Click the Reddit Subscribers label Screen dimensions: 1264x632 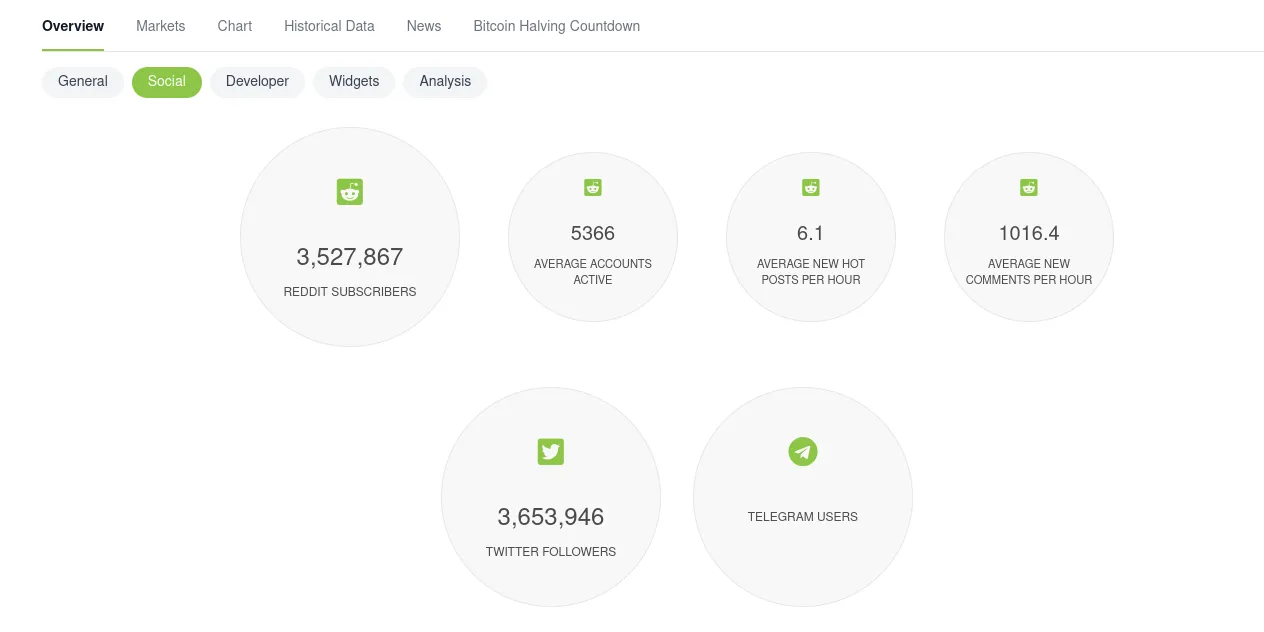click(x=350, y=292)
